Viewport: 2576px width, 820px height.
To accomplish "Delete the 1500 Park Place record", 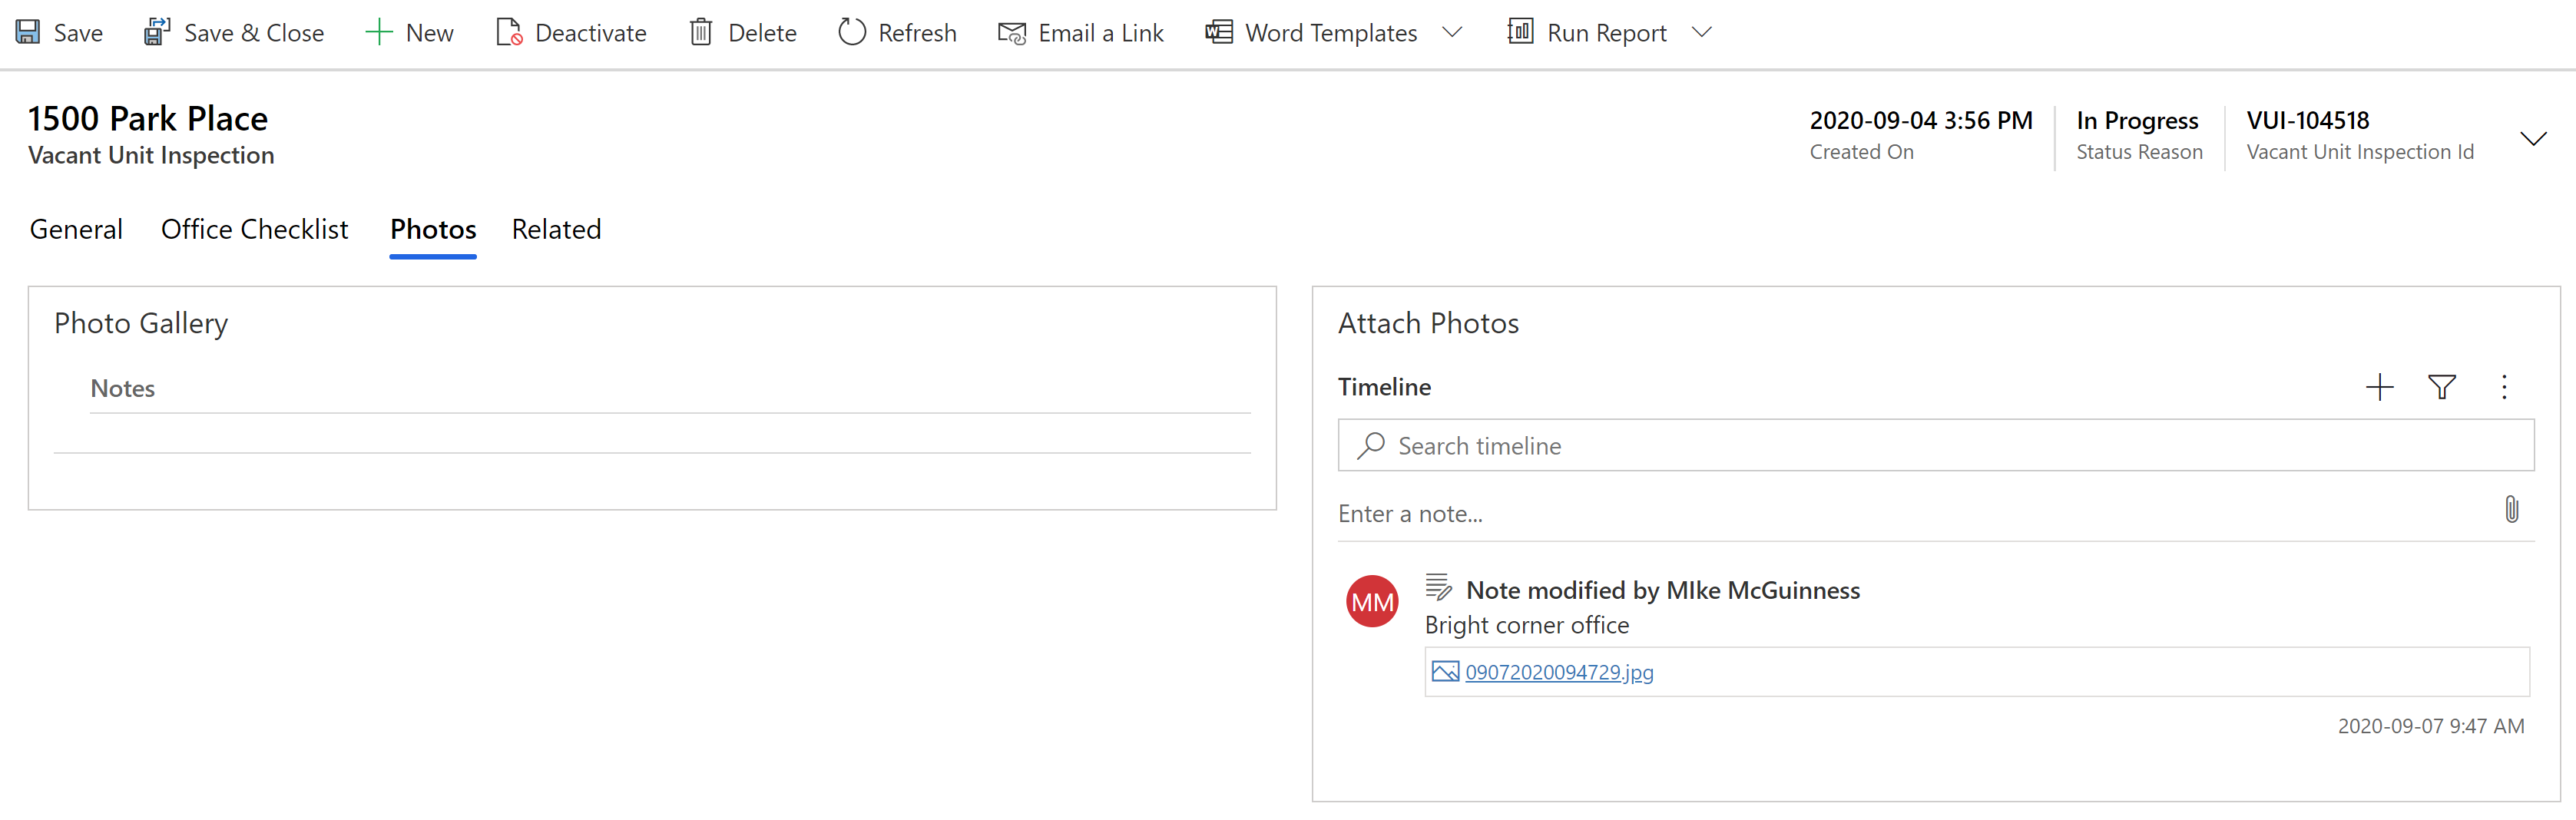I will point(742,32).
